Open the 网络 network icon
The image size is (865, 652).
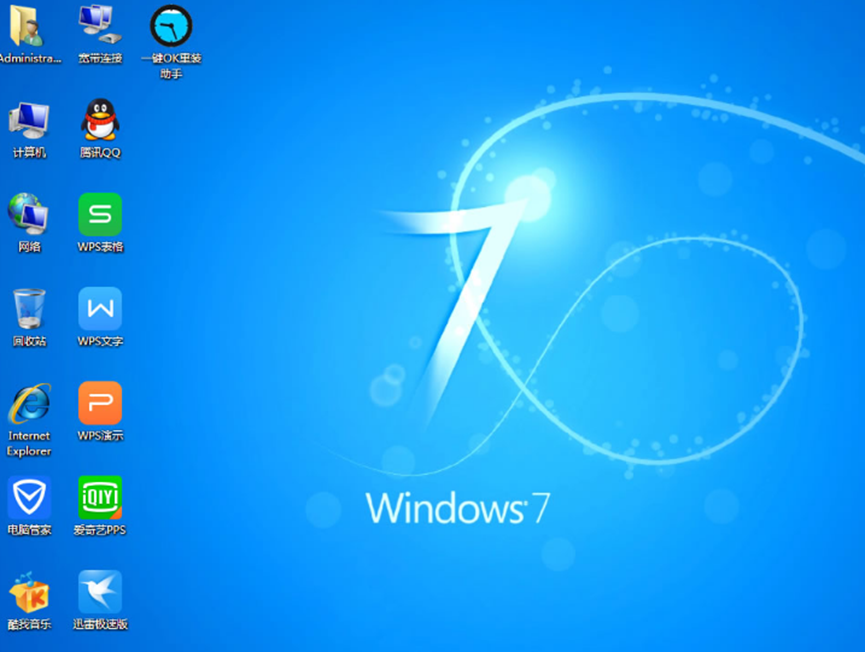[x=29, y=215]
